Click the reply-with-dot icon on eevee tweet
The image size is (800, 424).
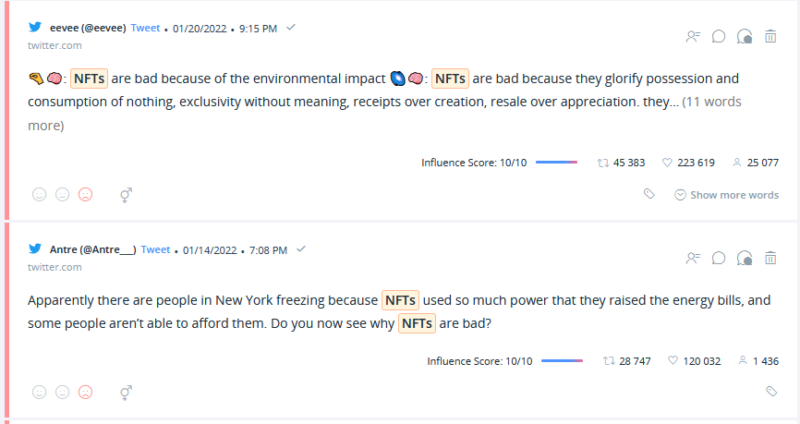coord(744,37)
